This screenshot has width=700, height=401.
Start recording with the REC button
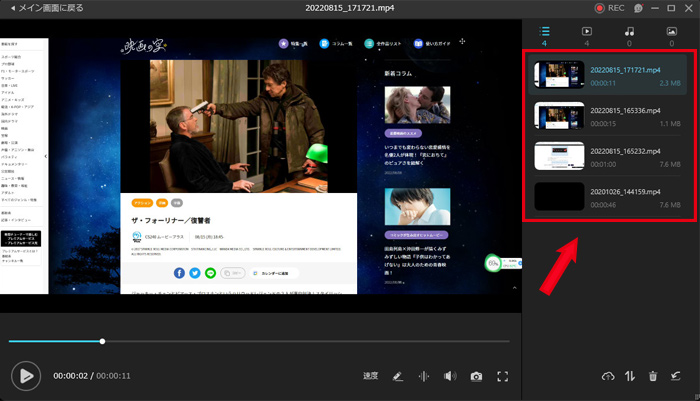tap(609, 8)
